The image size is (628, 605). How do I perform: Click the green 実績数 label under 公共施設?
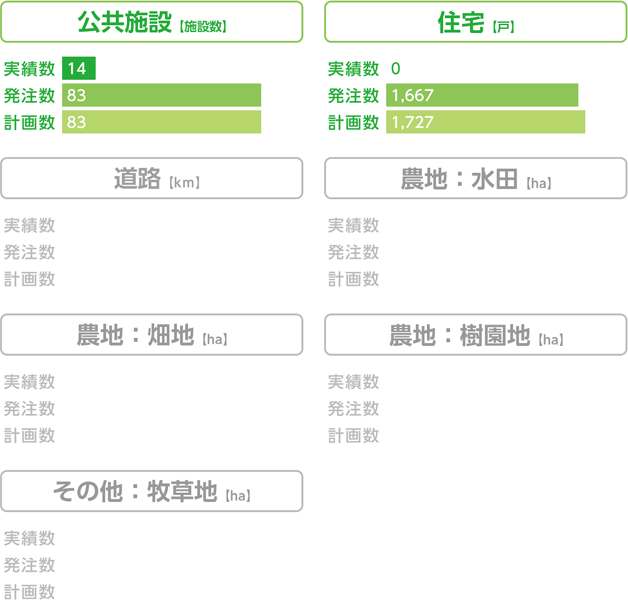tap(29, 69)
